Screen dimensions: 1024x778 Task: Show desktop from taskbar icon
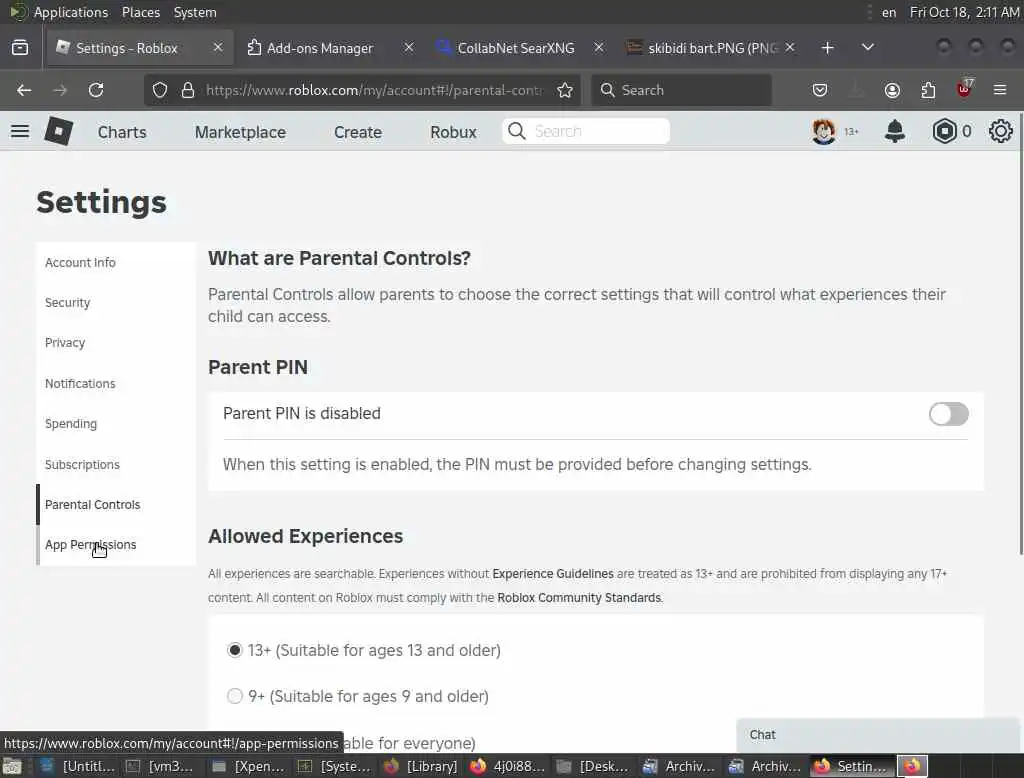pos(12,766)
